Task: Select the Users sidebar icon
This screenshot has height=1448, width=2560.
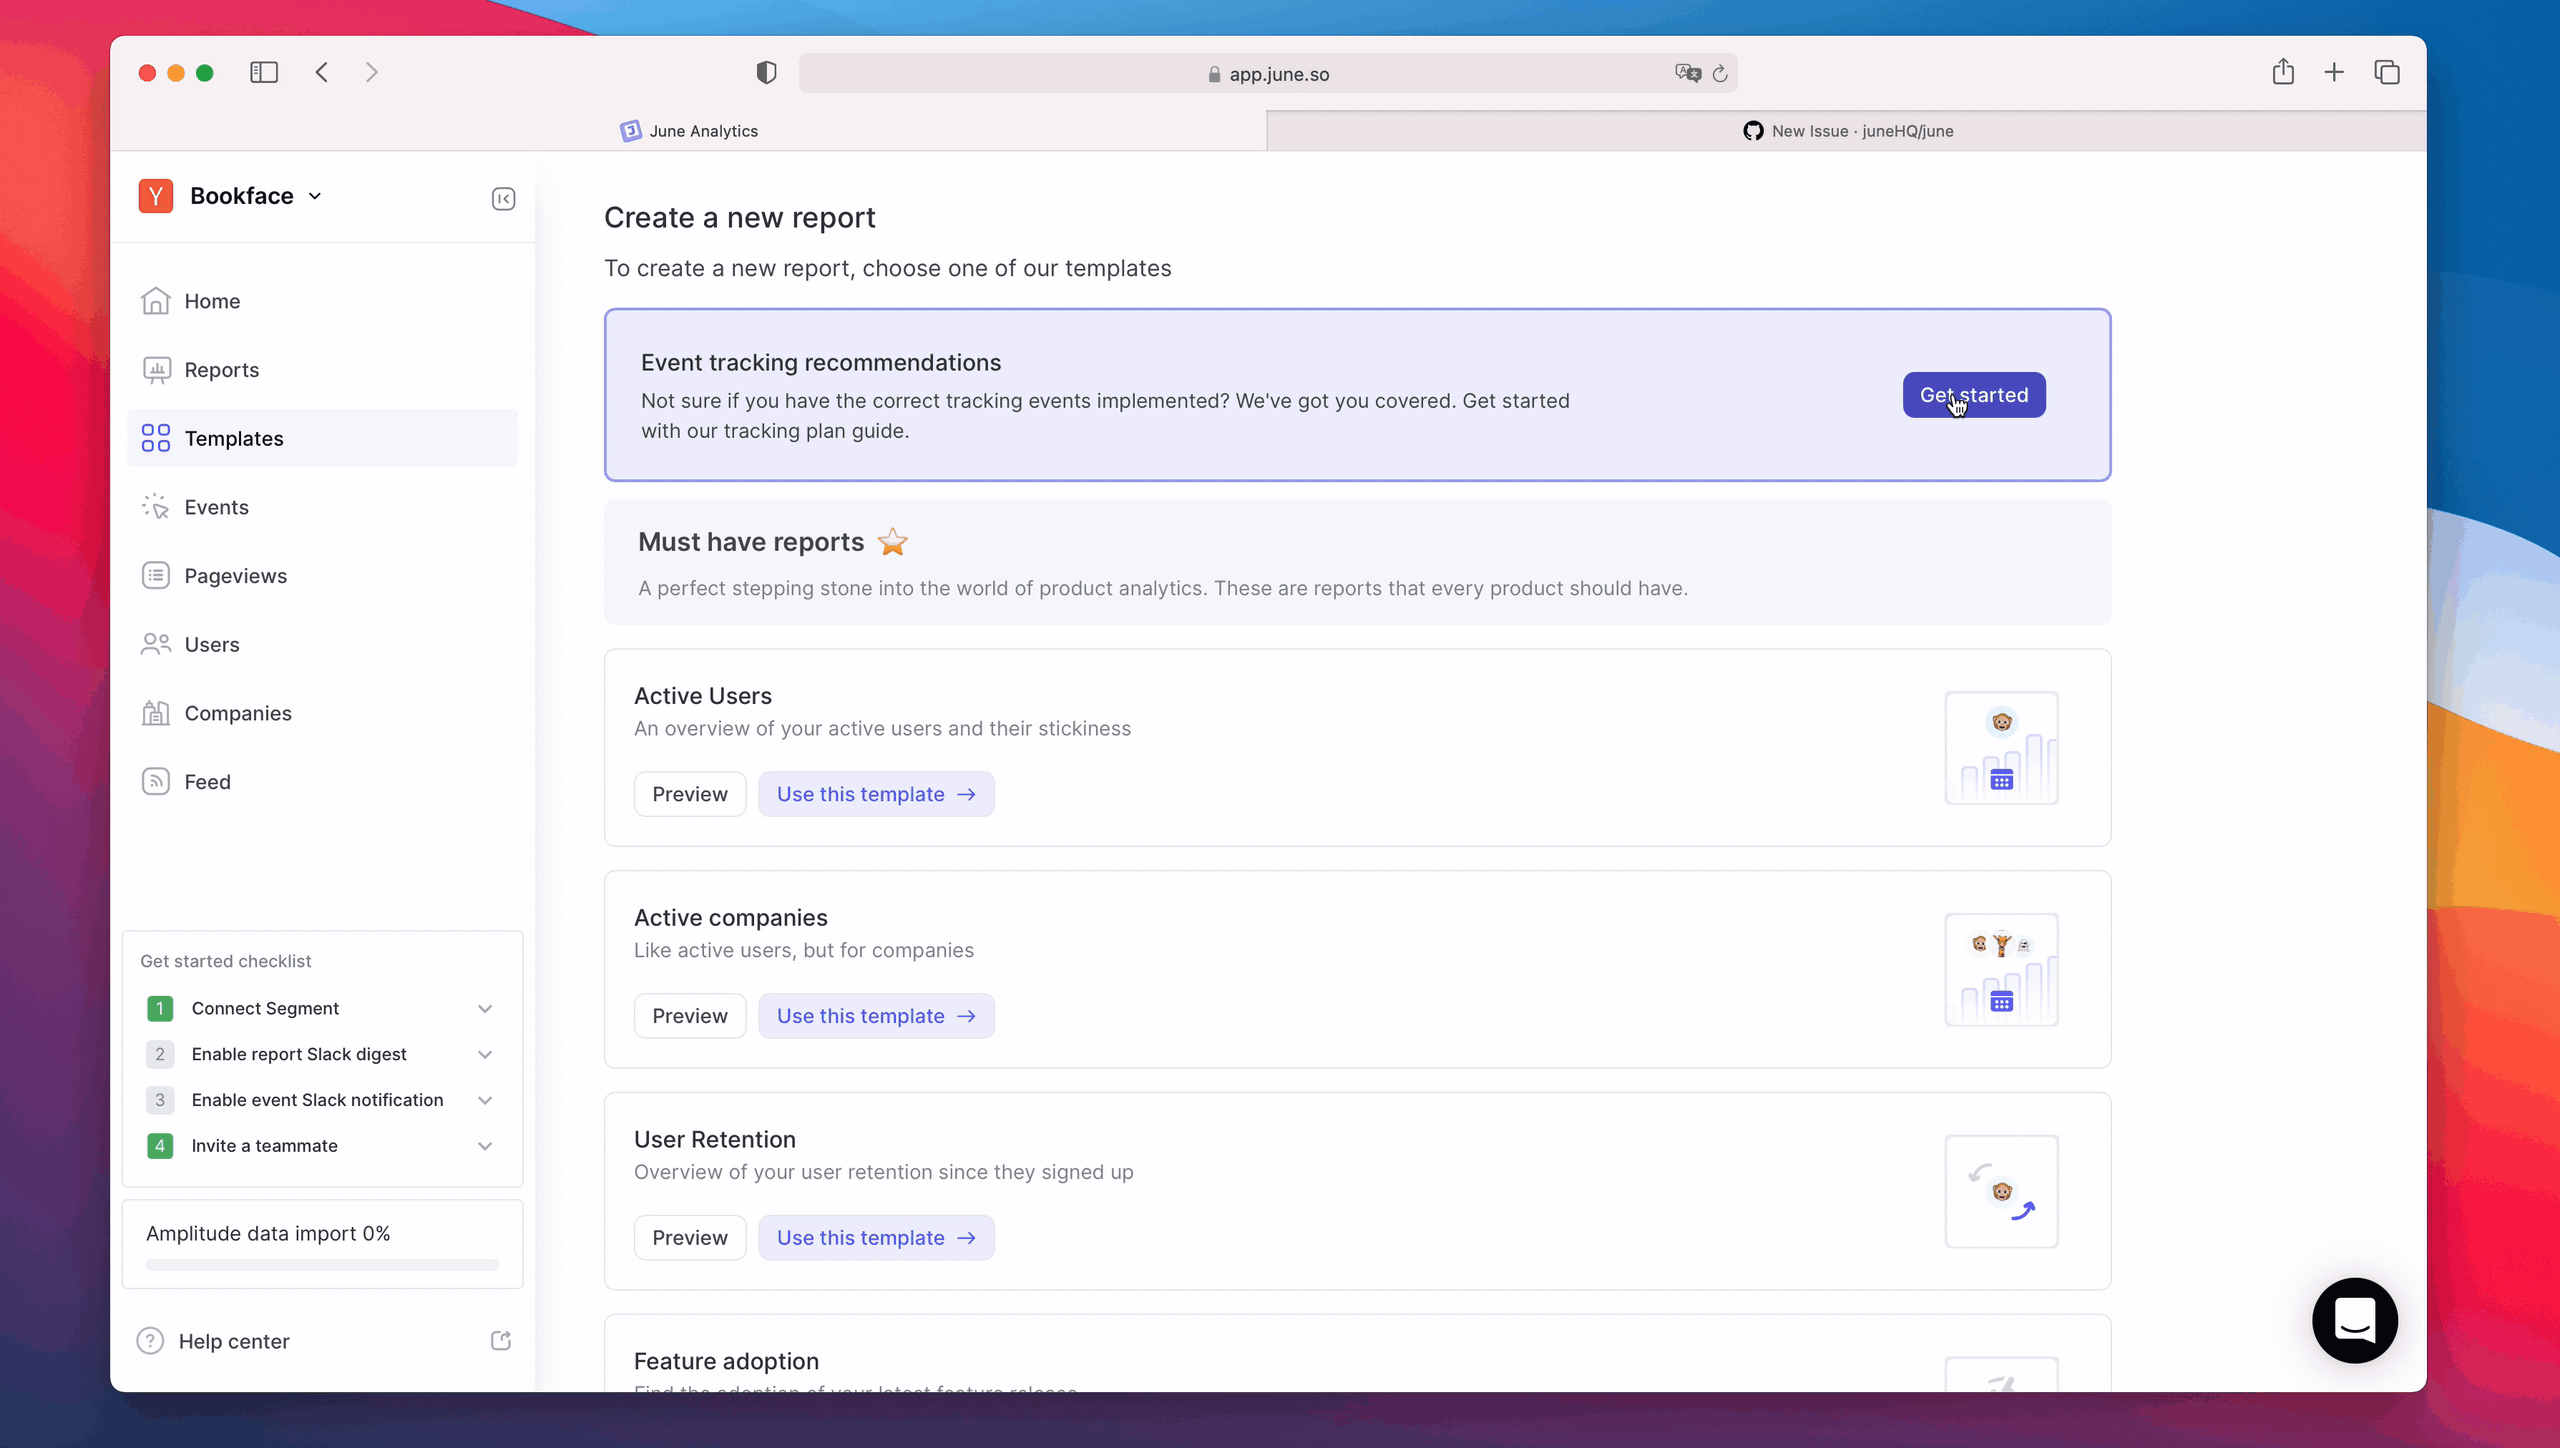Action: click(x=156, y=643)
